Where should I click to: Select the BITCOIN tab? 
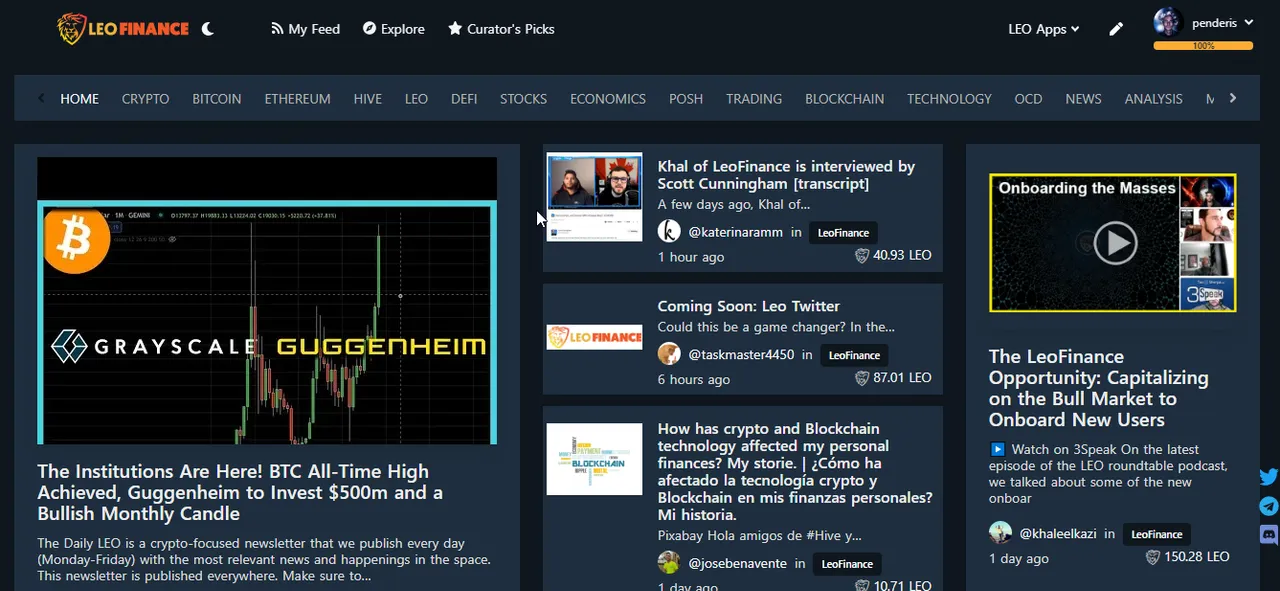coord(217,99)
